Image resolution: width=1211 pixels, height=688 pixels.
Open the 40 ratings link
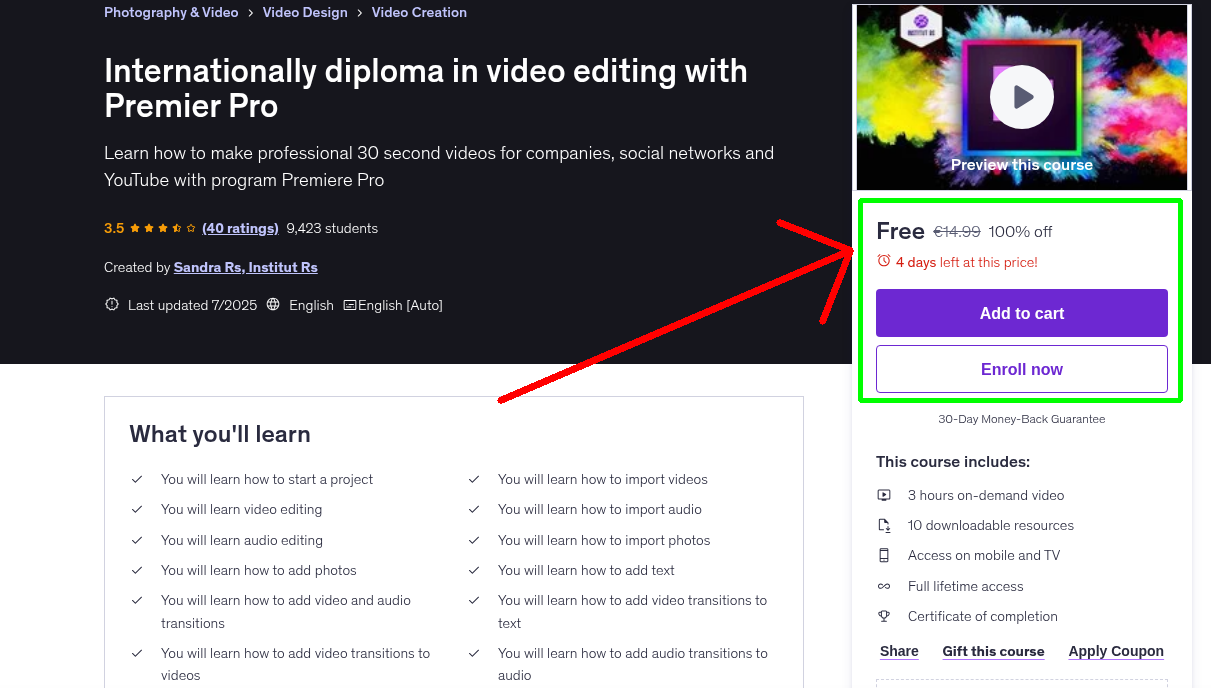pos(240,228)
